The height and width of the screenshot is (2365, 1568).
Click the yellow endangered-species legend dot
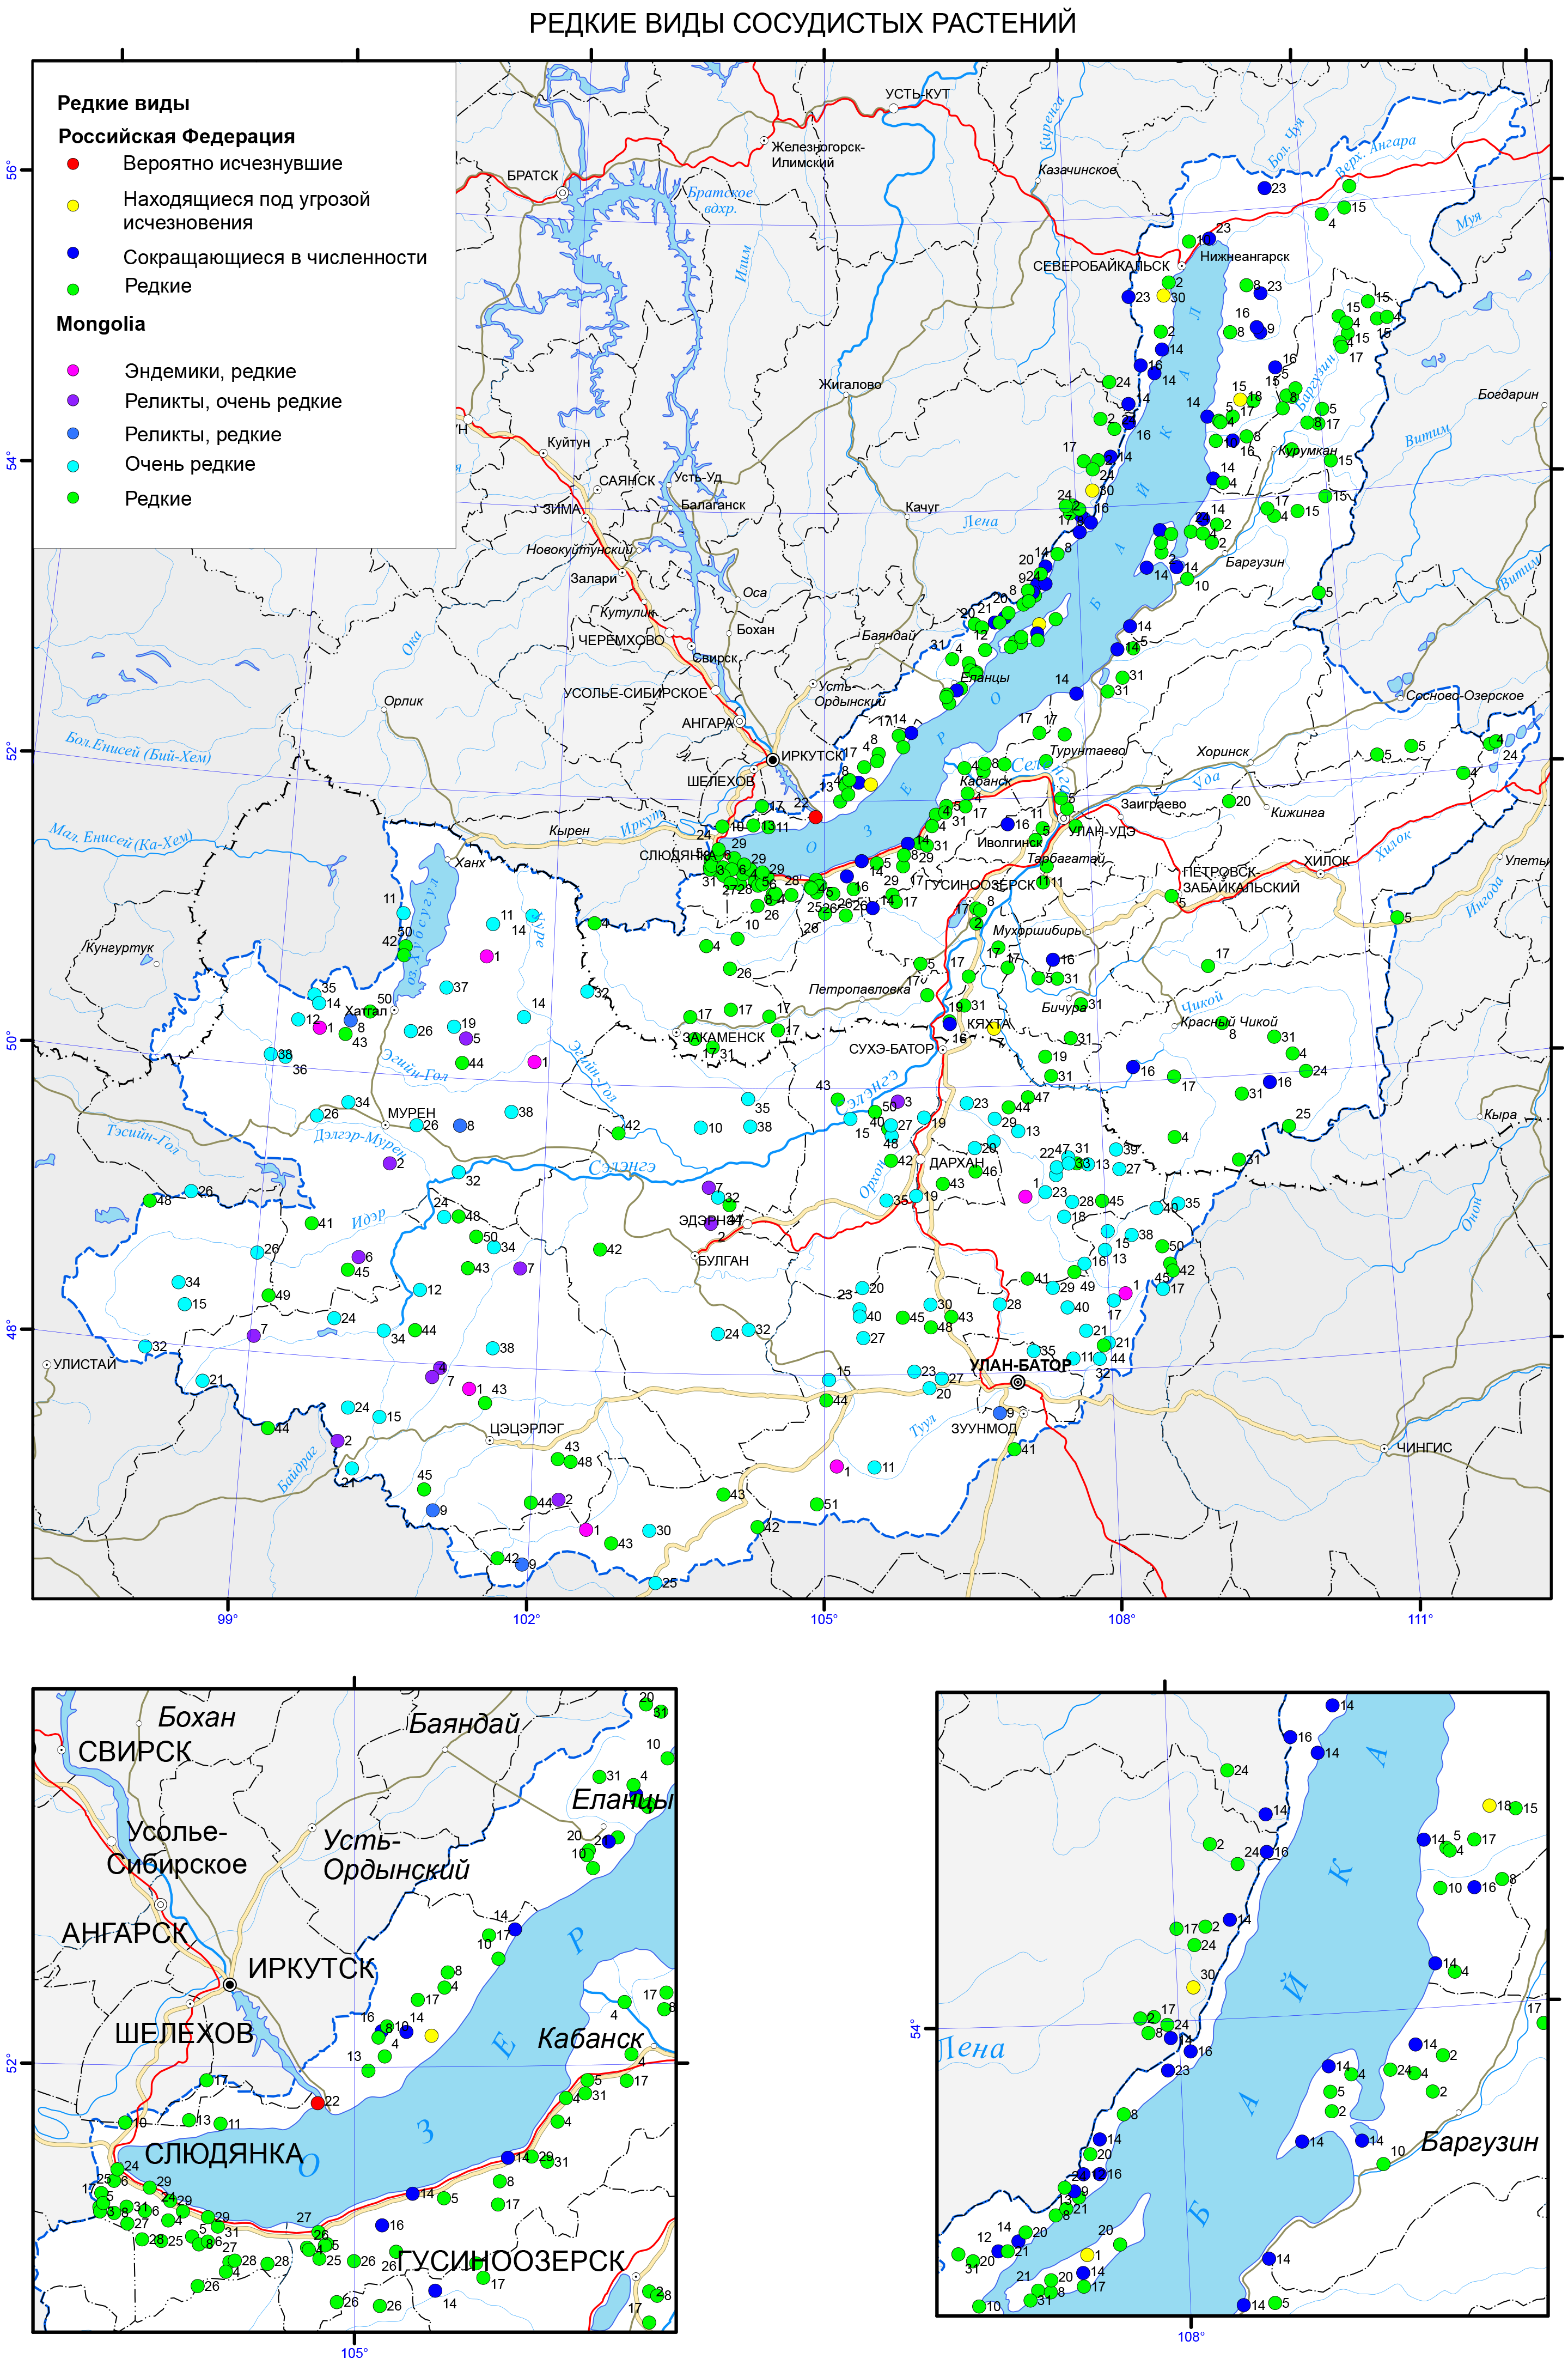(72, 206)
